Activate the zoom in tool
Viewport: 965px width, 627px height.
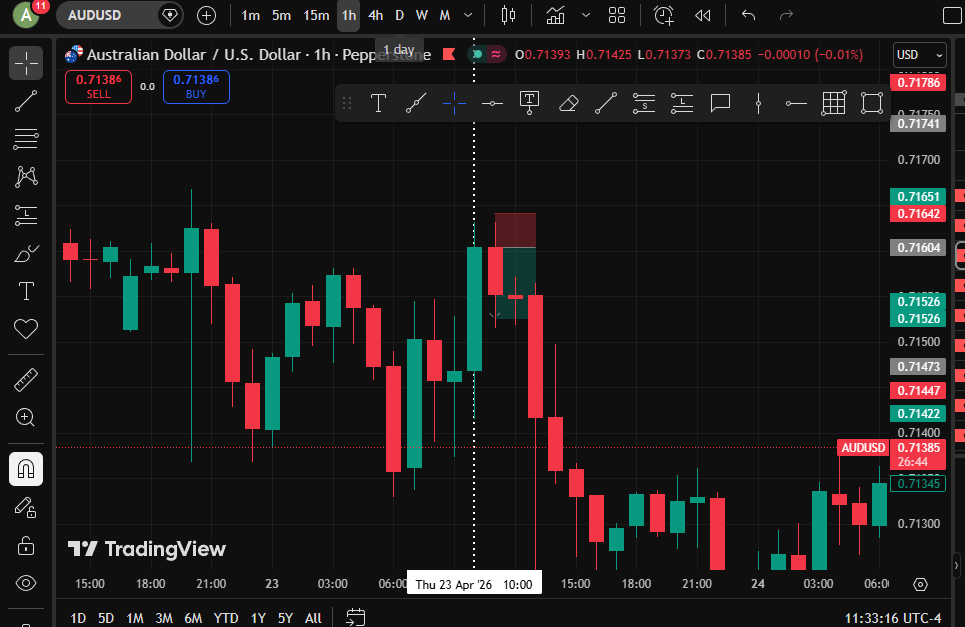click(x=26, y=417)
